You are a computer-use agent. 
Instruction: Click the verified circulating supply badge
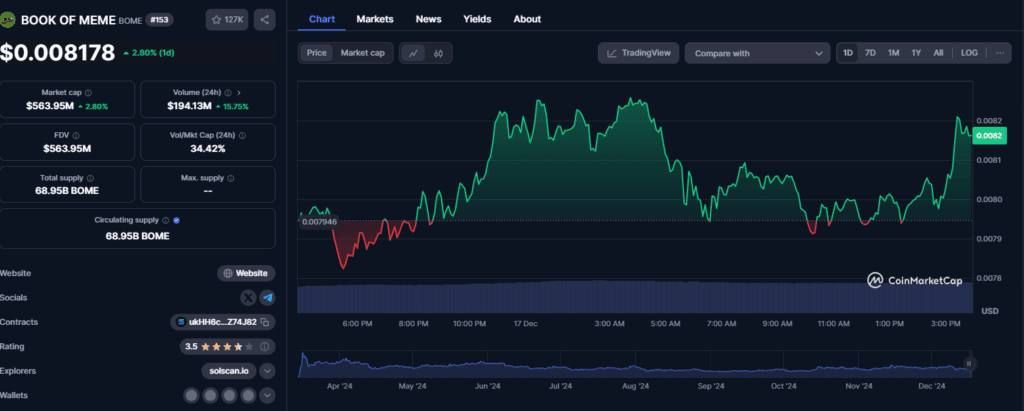click(176, 220)
